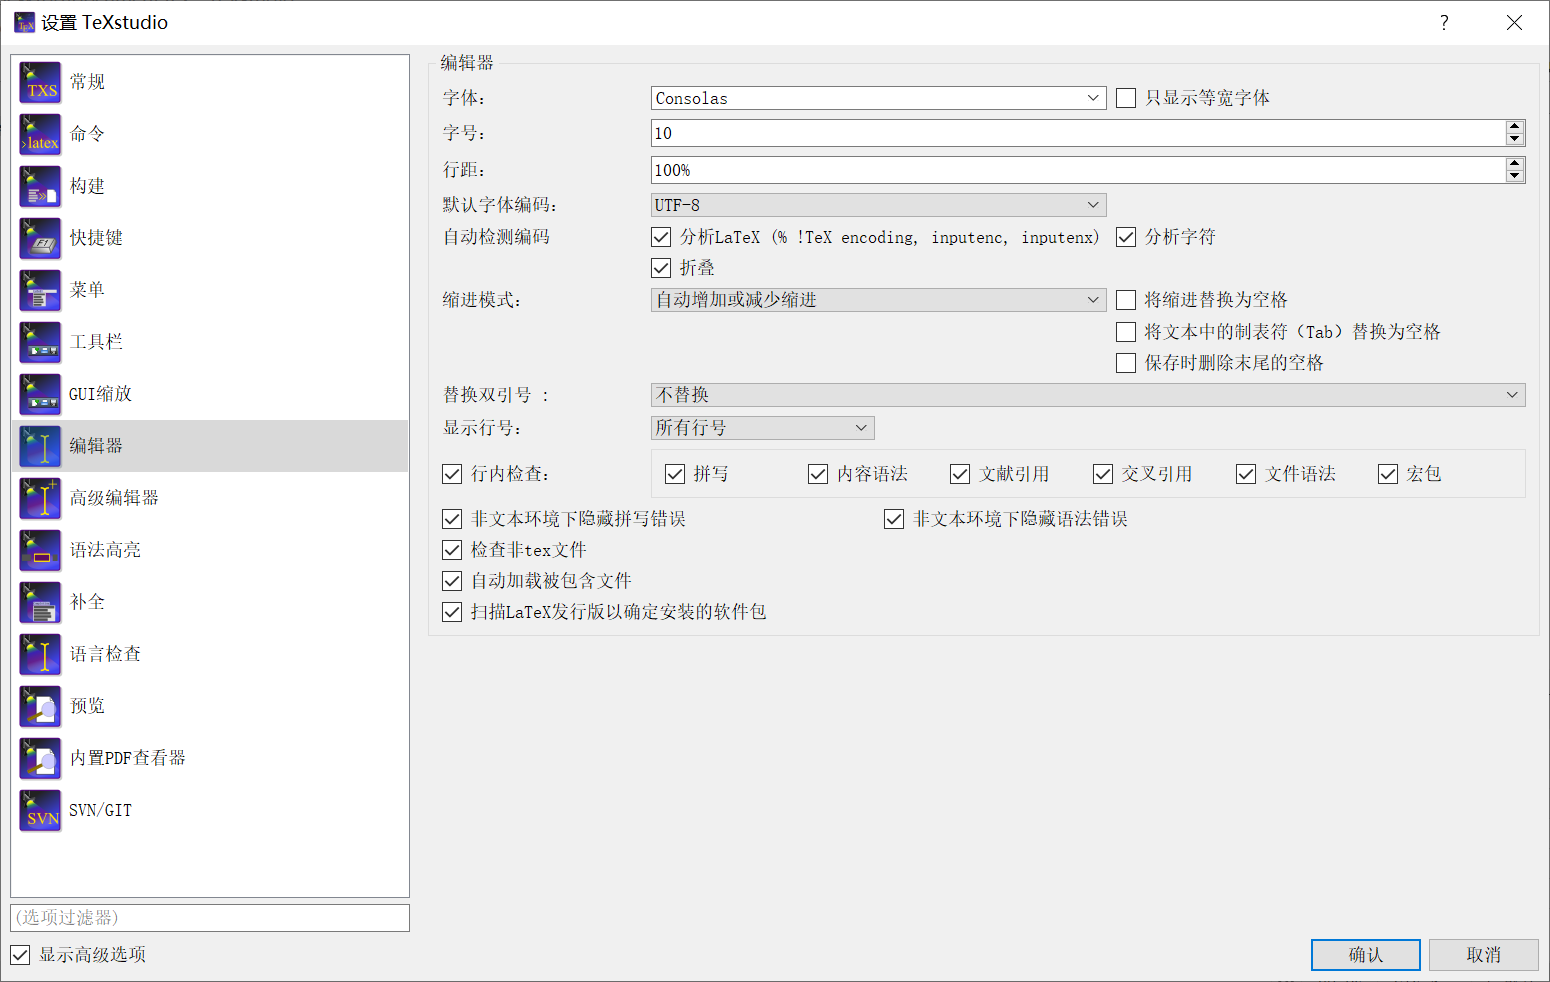Image resolution: width=1550 pixels, height=982 pixels.
Task: Toggle the 分析字符 checkbox
Action: (1126, 237)
